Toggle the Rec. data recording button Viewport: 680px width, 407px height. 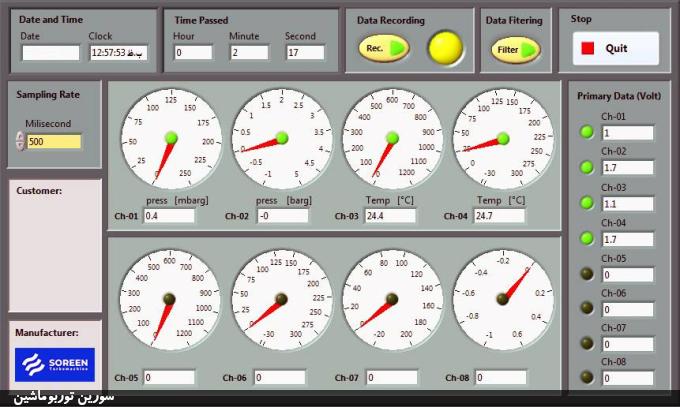coord(384,48)
